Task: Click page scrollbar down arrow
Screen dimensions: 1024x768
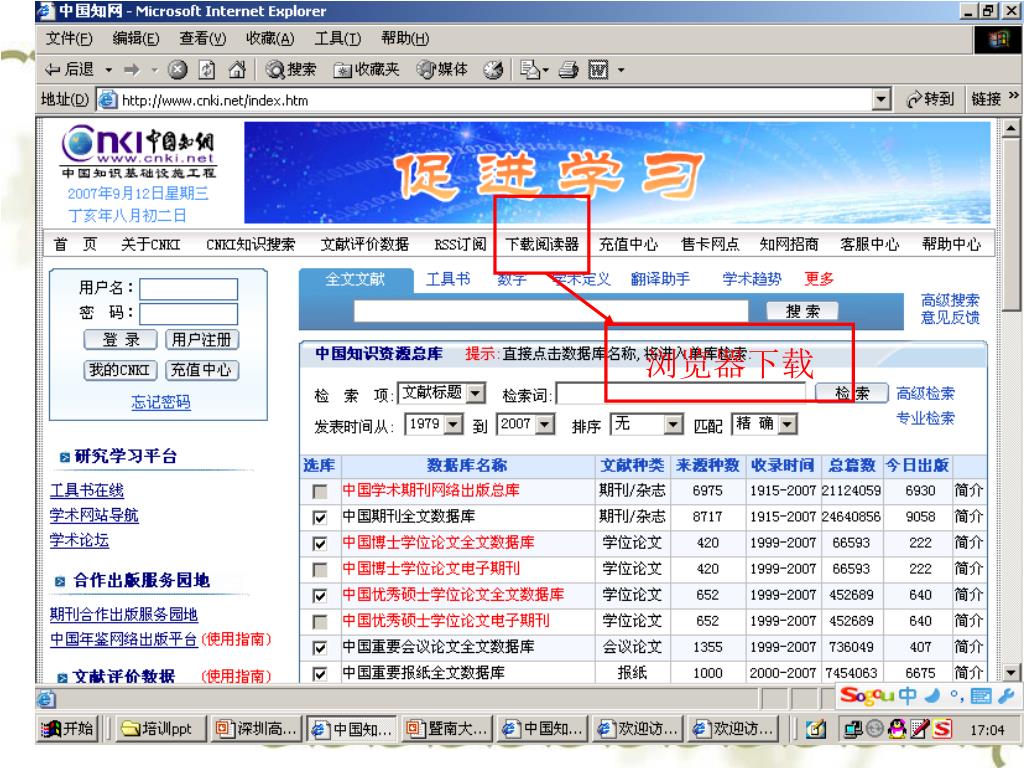Action: (1010, 672)
